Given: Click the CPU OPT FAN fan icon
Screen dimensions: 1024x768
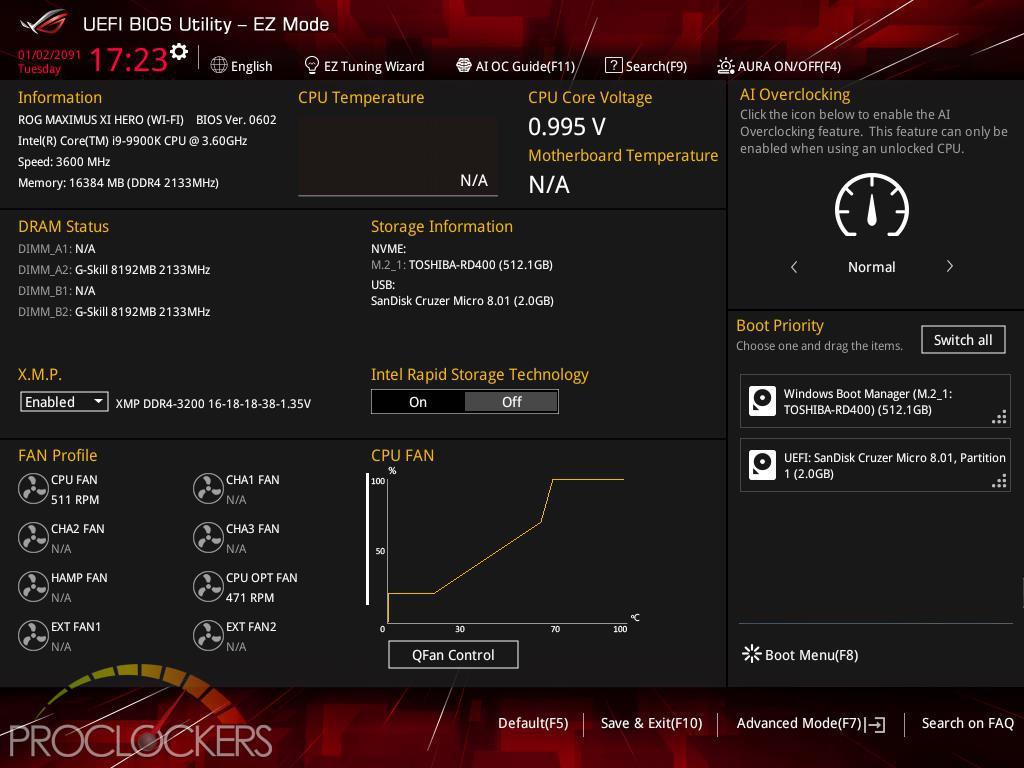Looking at the screenshot, I should pos(208,587).
